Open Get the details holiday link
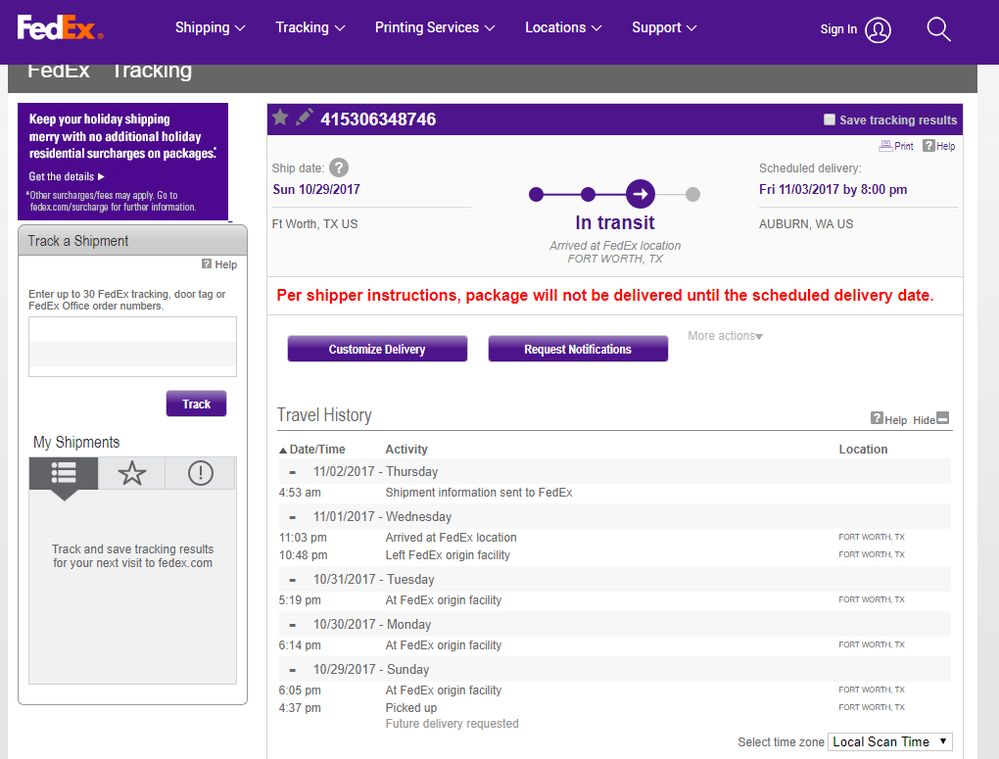The width and height of the screenshot is (999, 759). (66, 177)
